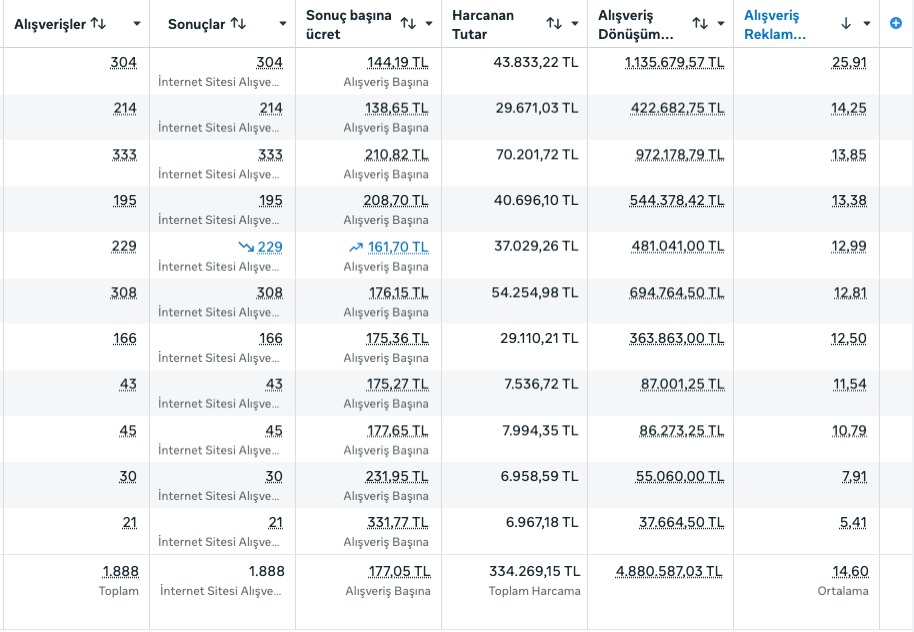The height and width of the screenshot is (632, 914).
Task: Click the upward trend icon beside 161,70 TL
Action: [x=355, y=246]
